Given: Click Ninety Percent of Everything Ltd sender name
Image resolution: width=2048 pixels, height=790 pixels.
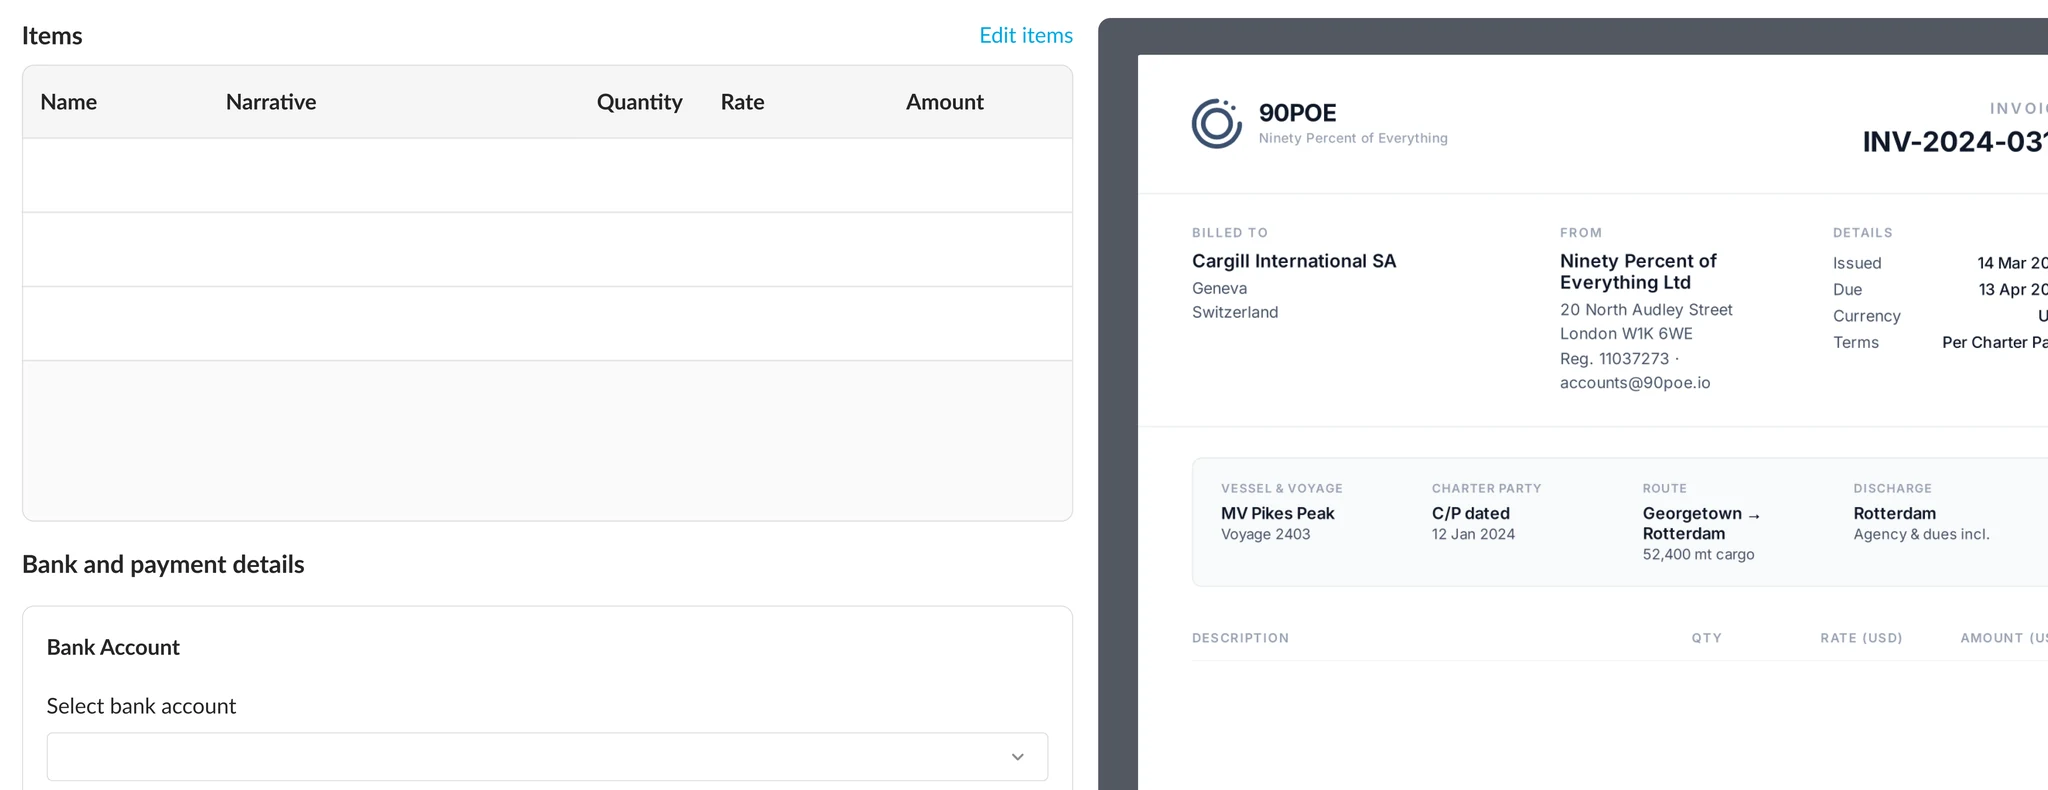Looking at the screenshot, I should click(1638, 272).
